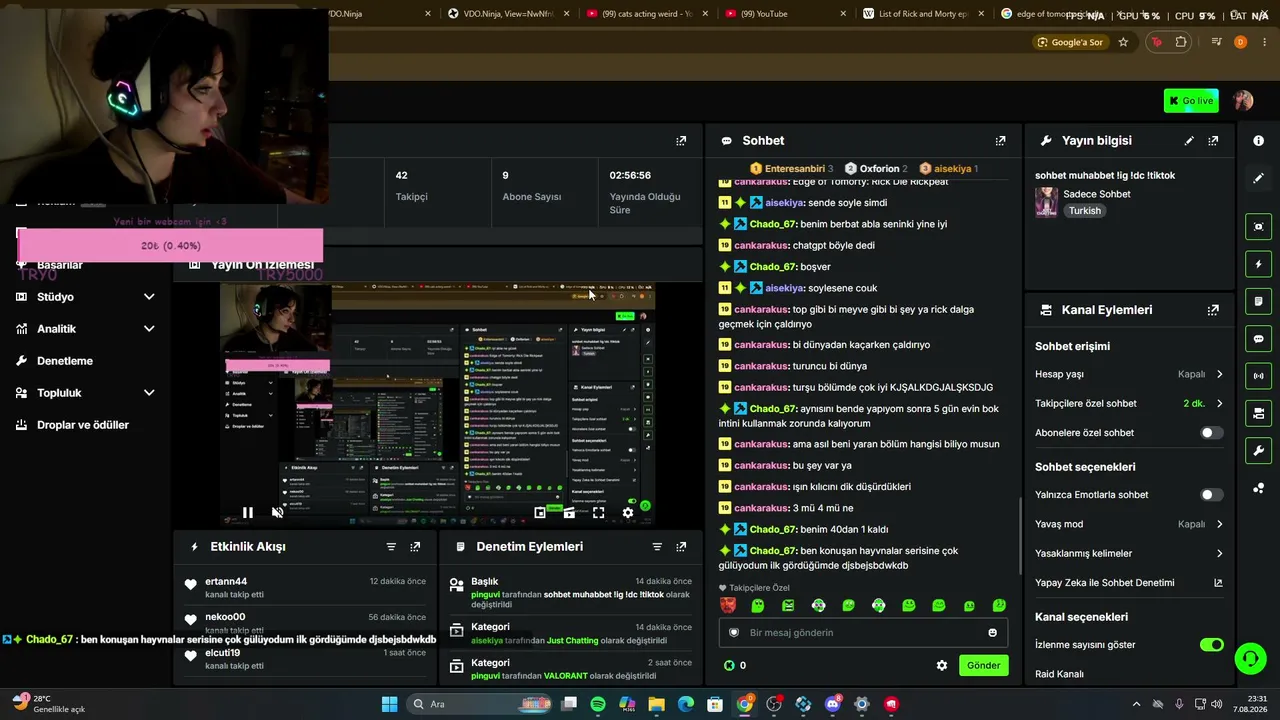This screenshot has width=1280, height=720.
Task: Open Spotify from the taskbar
Action: click(598, 704)
